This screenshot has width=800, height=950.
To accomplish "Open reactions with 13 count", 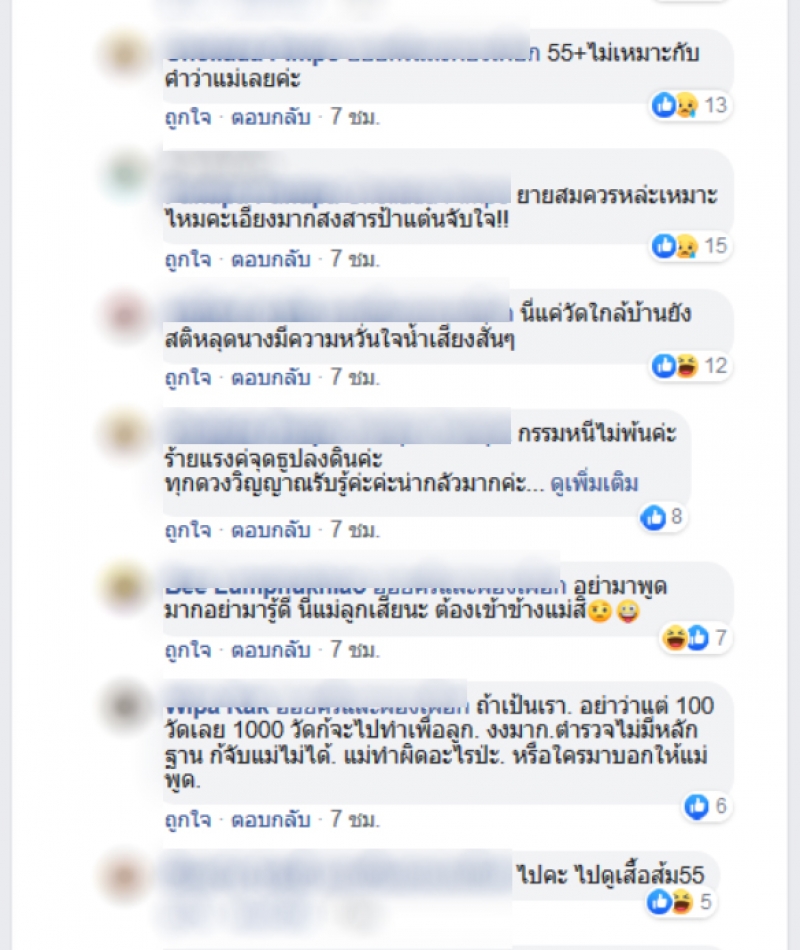I will [690, 105].
